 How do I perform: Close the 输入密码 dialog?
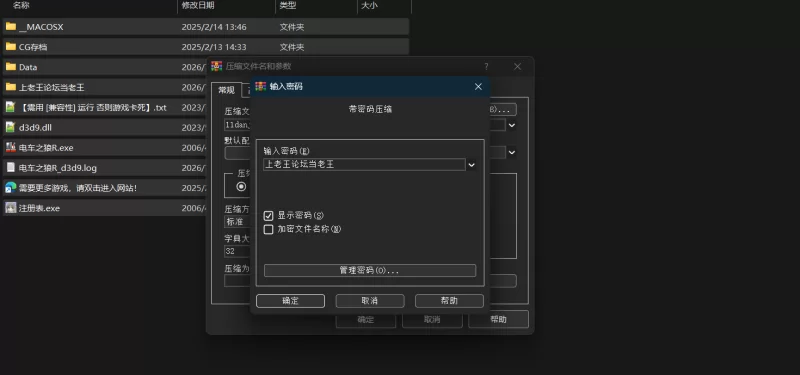pyautogui.click(x=478, y=87)
